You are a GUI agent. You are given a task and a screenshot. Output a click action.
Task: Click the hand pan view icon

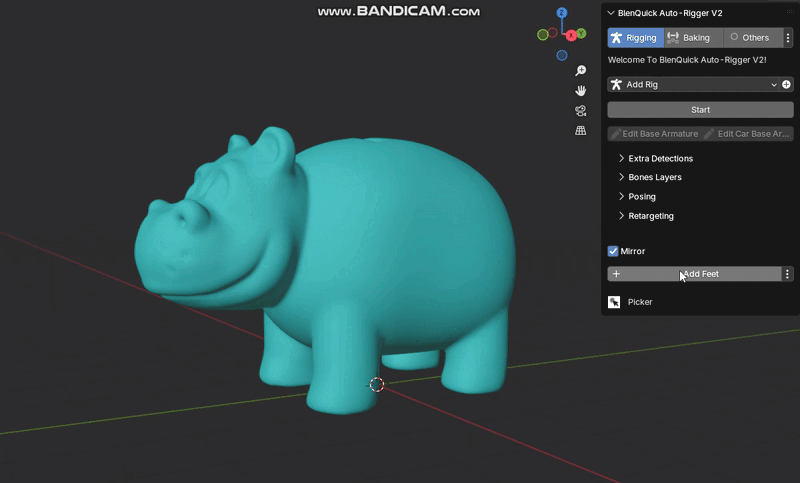pos(581,91)
